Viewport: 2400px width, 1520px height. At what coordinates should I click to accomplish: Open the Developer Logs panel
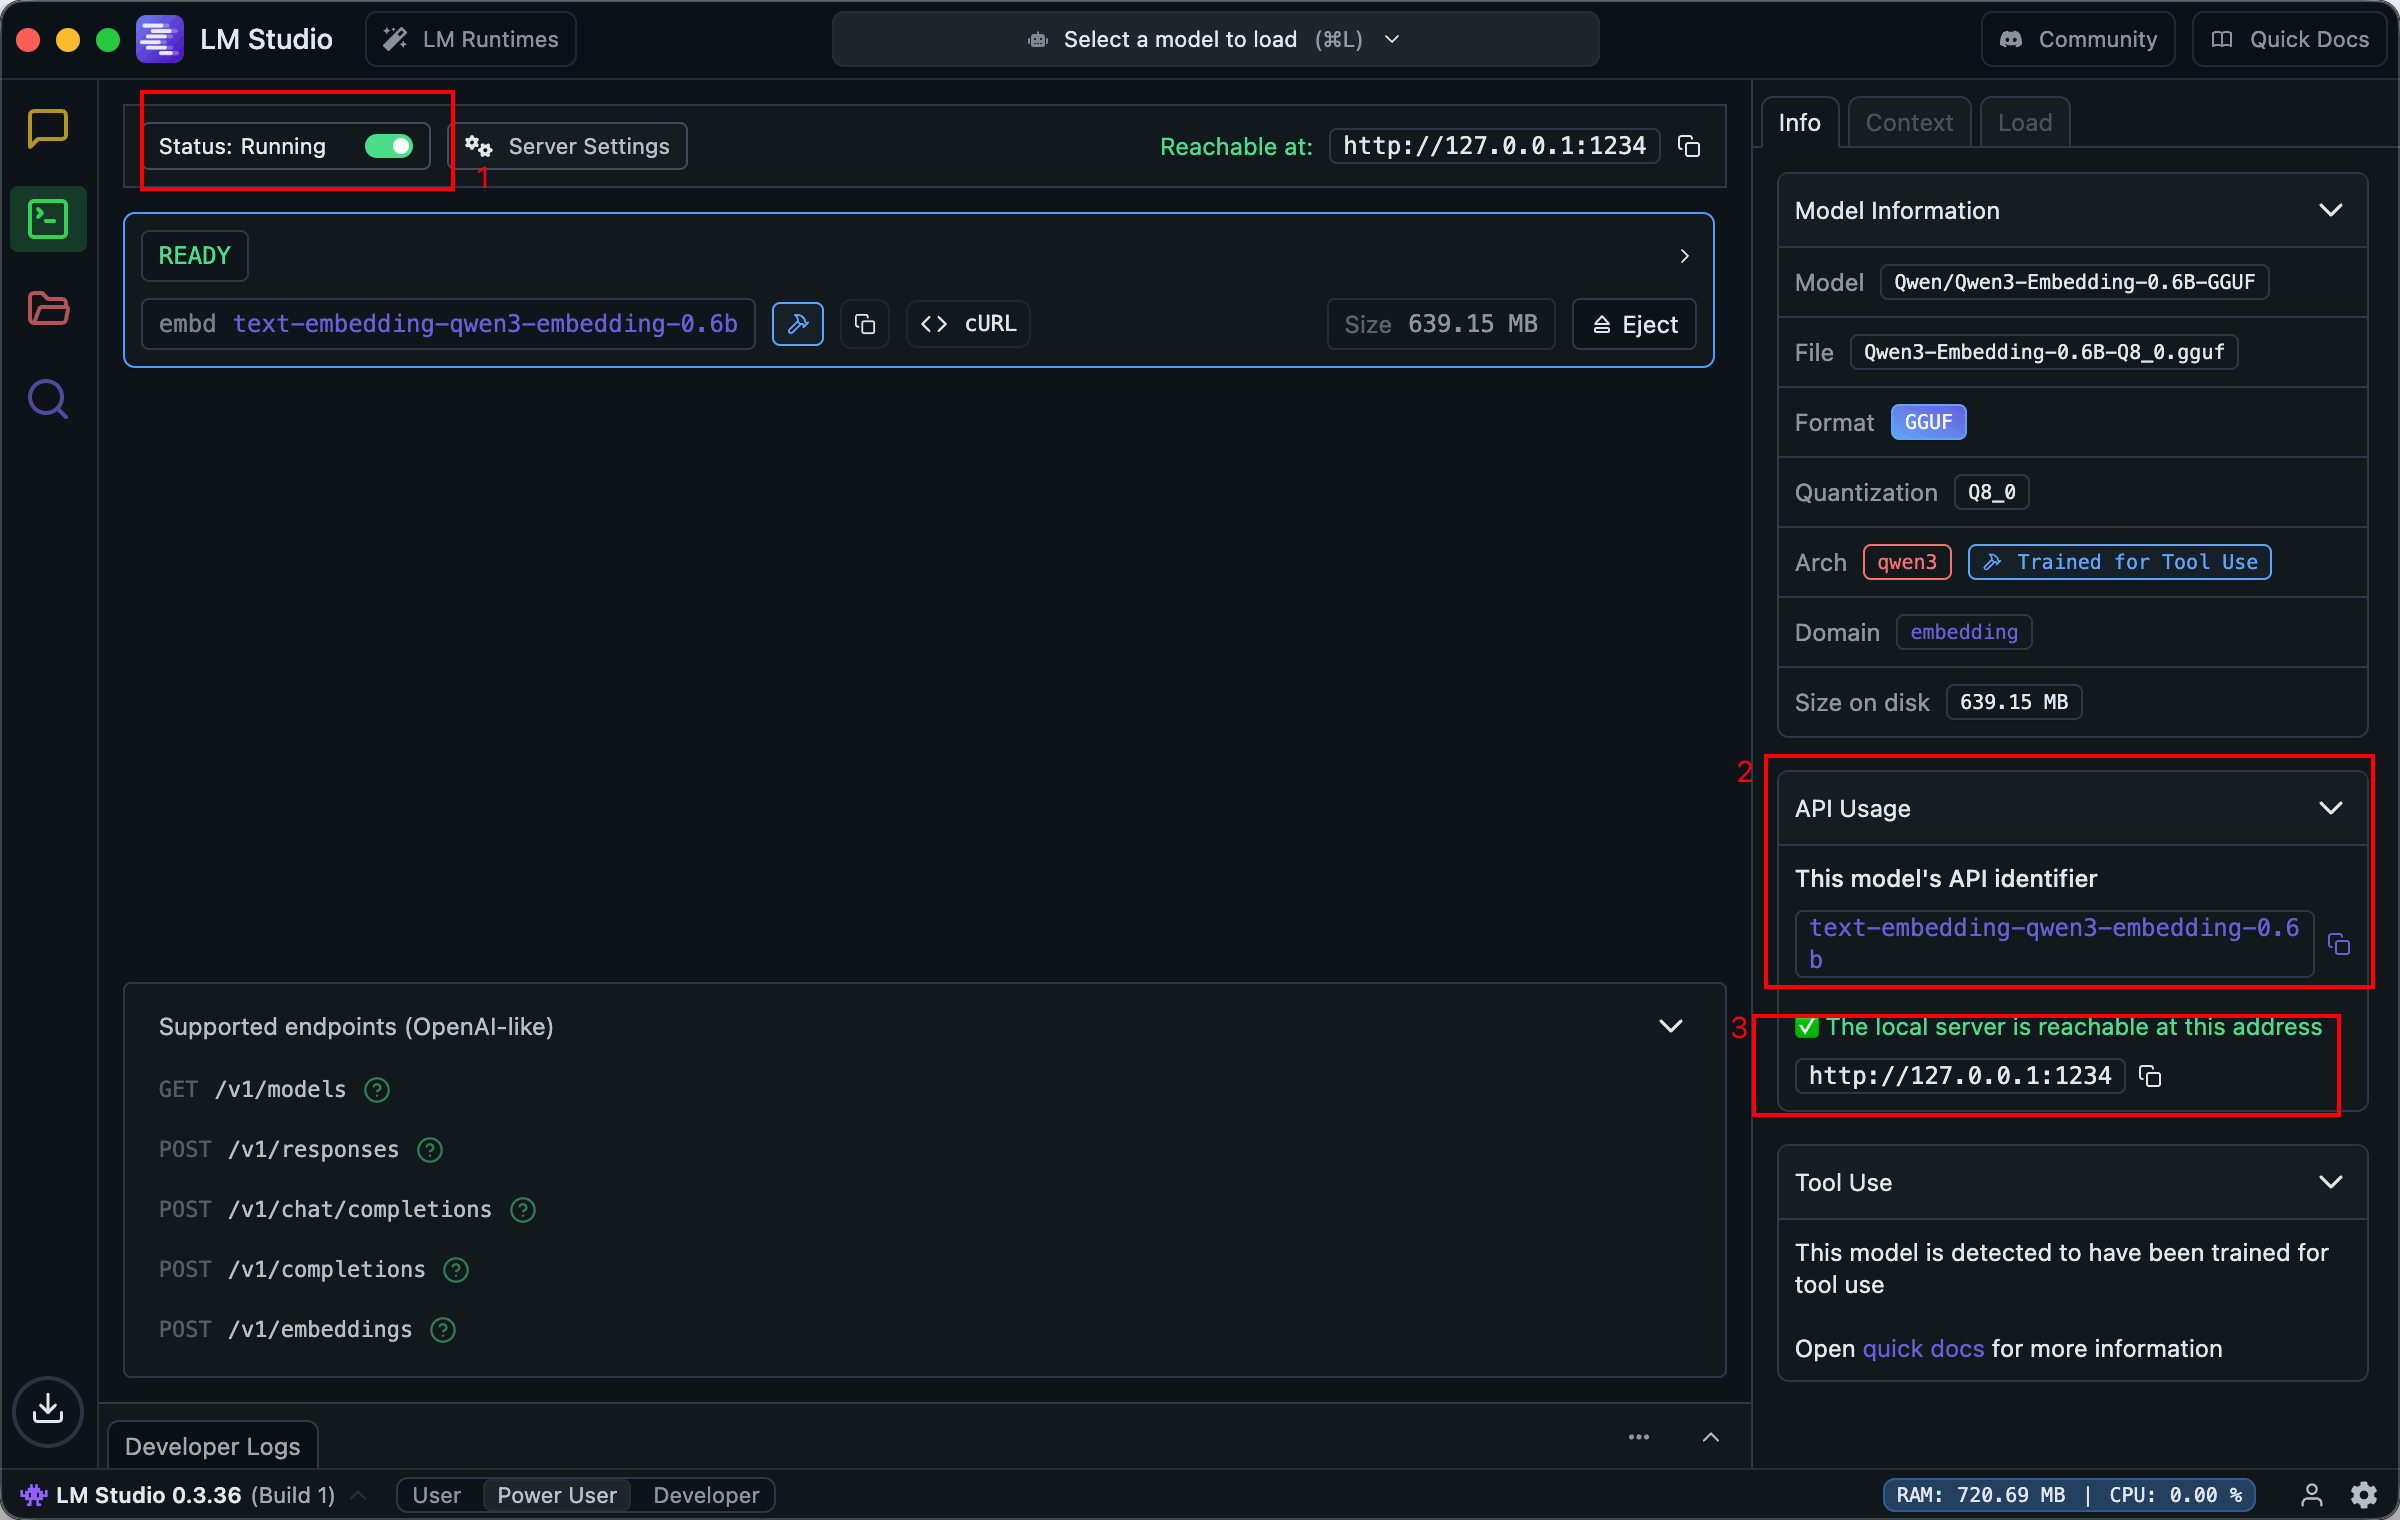tap(213, 1446)
